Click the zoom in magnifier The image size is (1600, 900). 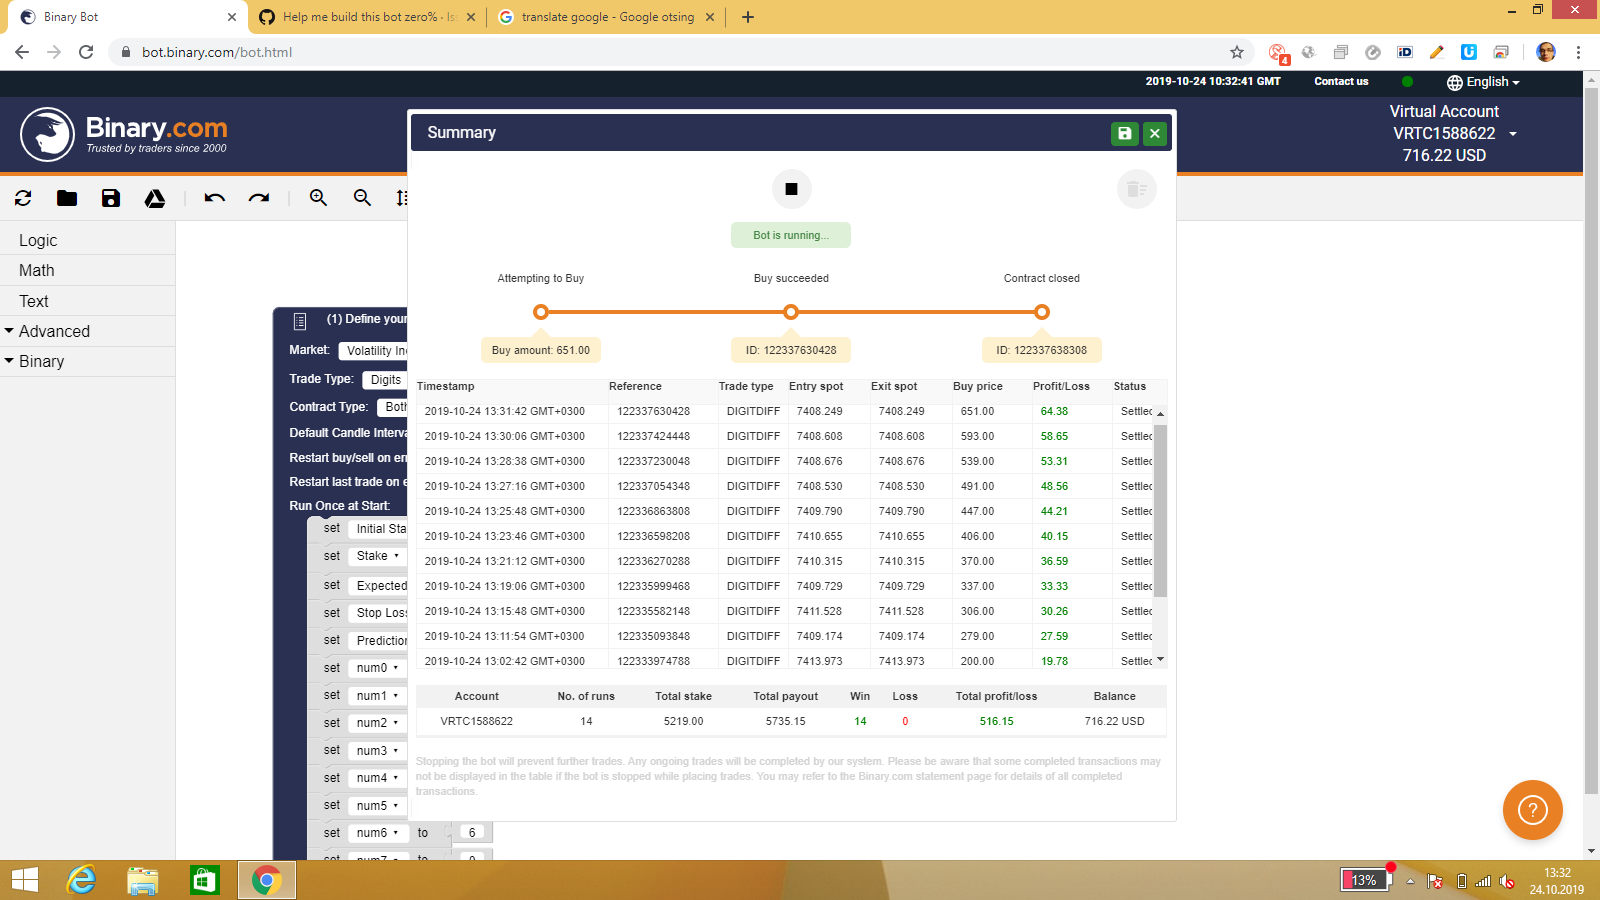[319, 198]
